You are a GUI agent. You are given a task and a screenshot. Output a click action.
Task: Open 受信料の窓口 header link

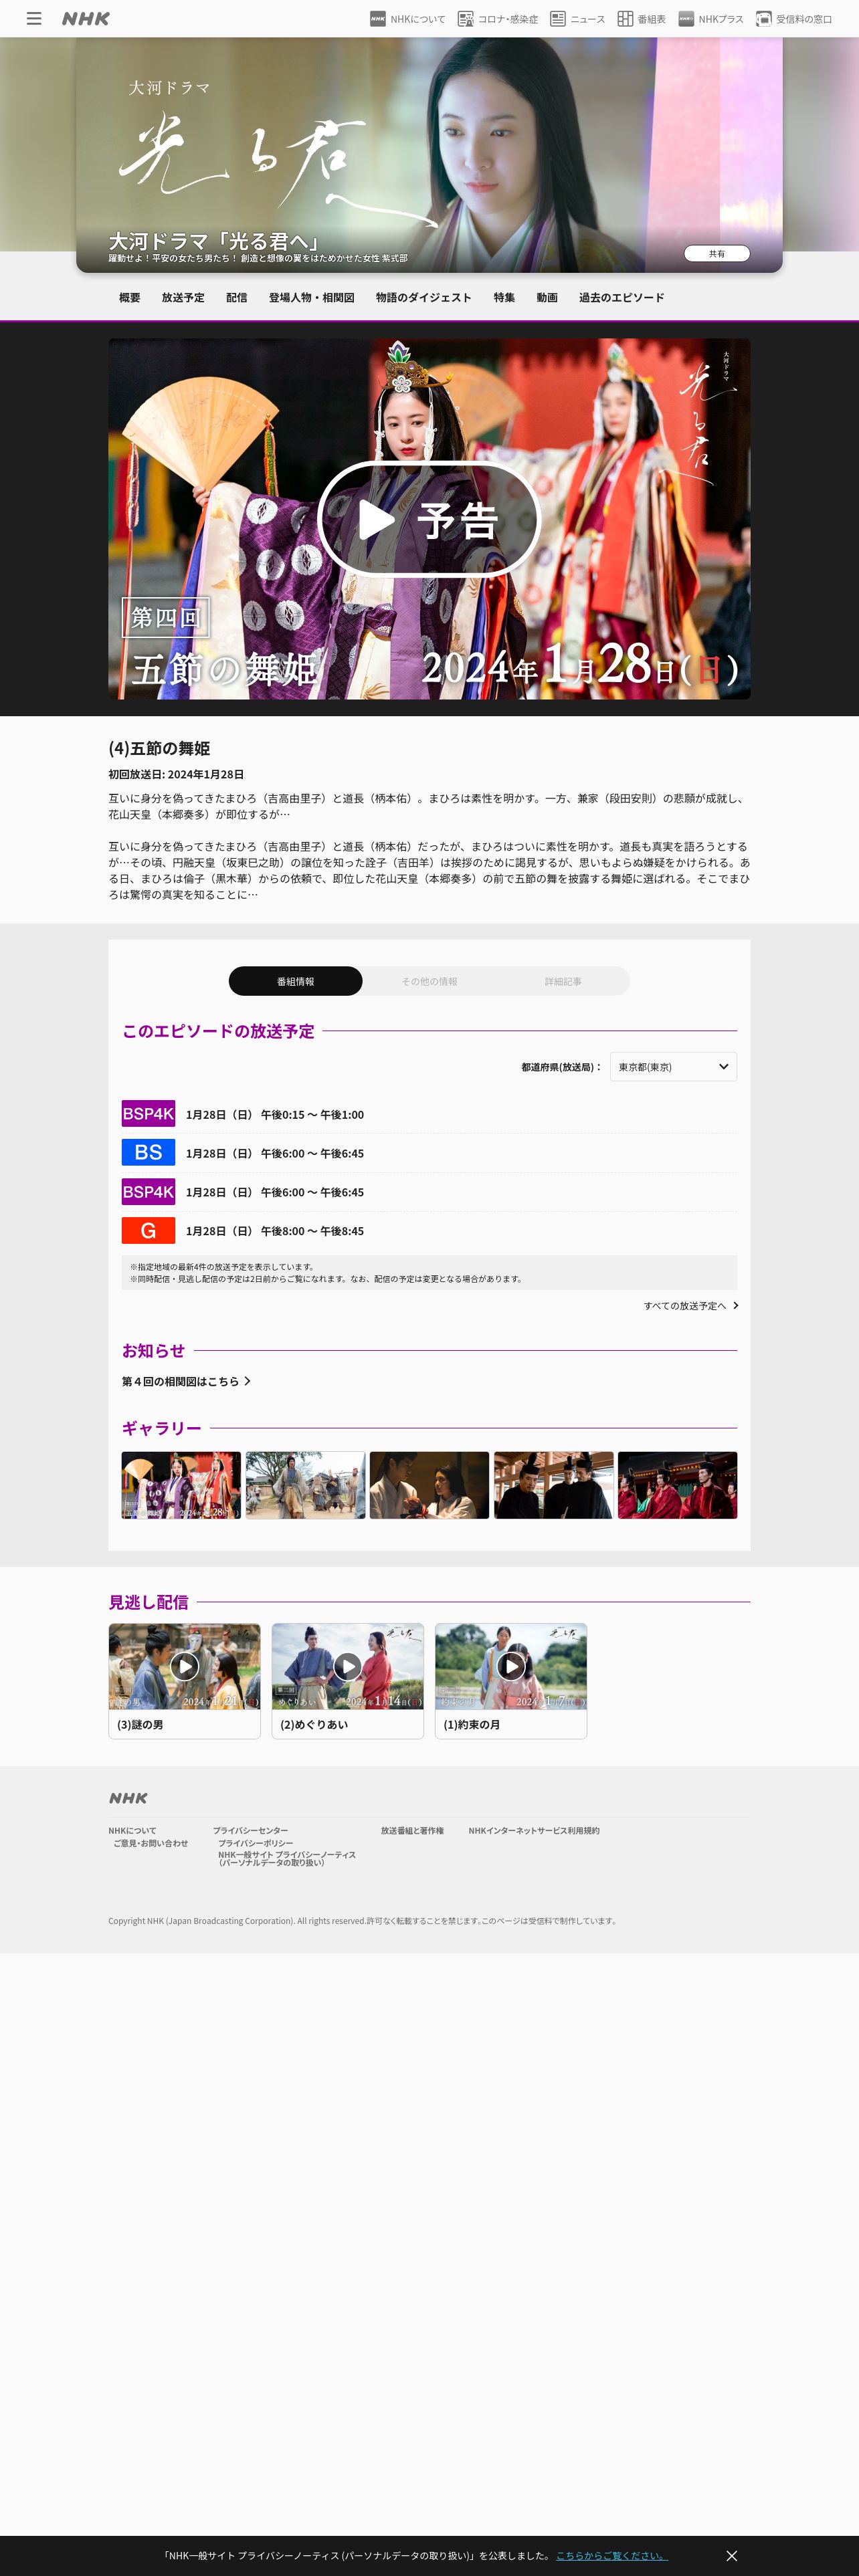[x=794, y=18]
